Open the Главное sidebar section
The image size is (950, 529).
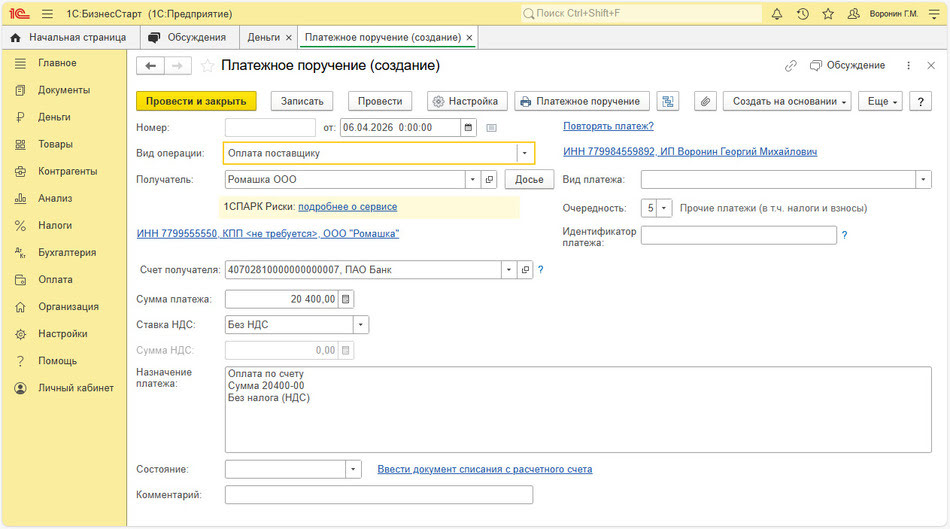pyautogui.click(x=57, y=63)
